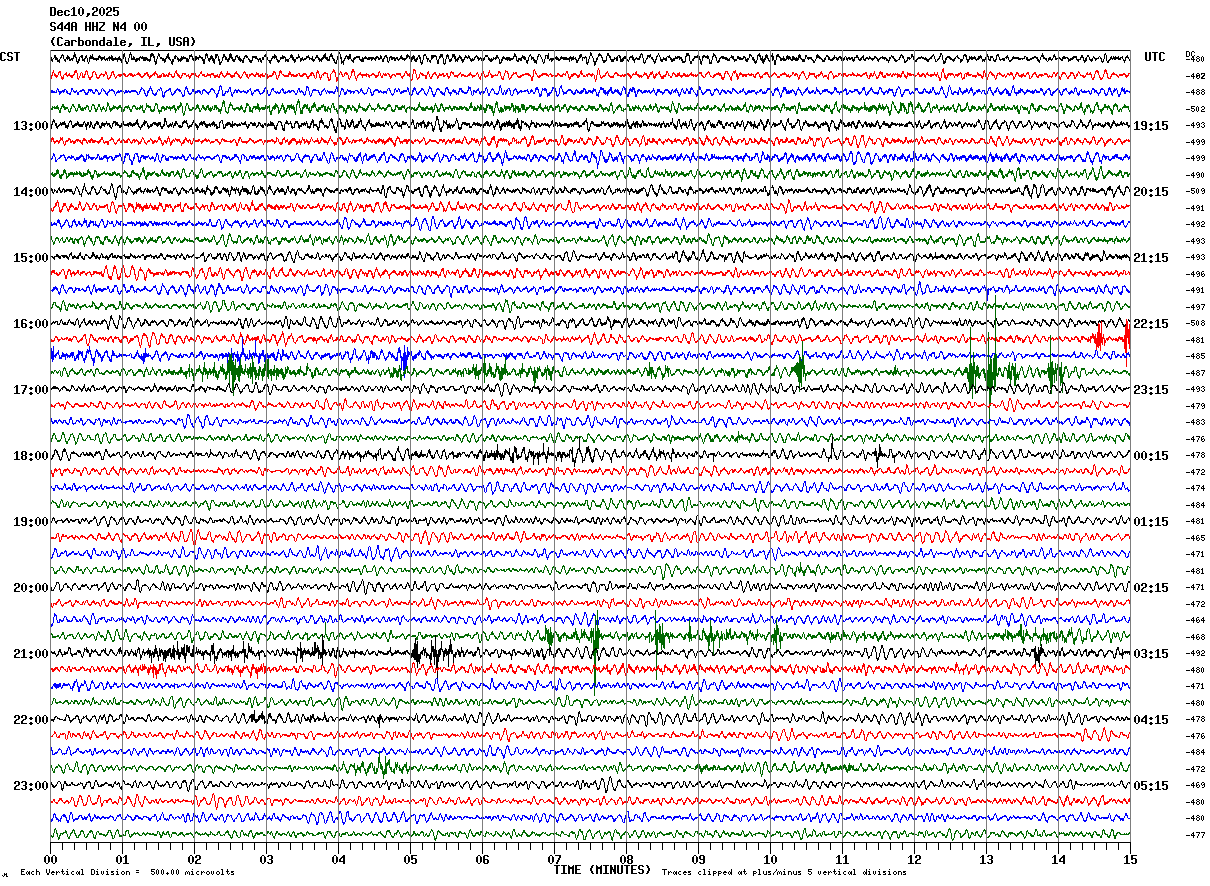1210x886 pixels.
Task: Click the CST timezone label
Action: coord(10,57)
